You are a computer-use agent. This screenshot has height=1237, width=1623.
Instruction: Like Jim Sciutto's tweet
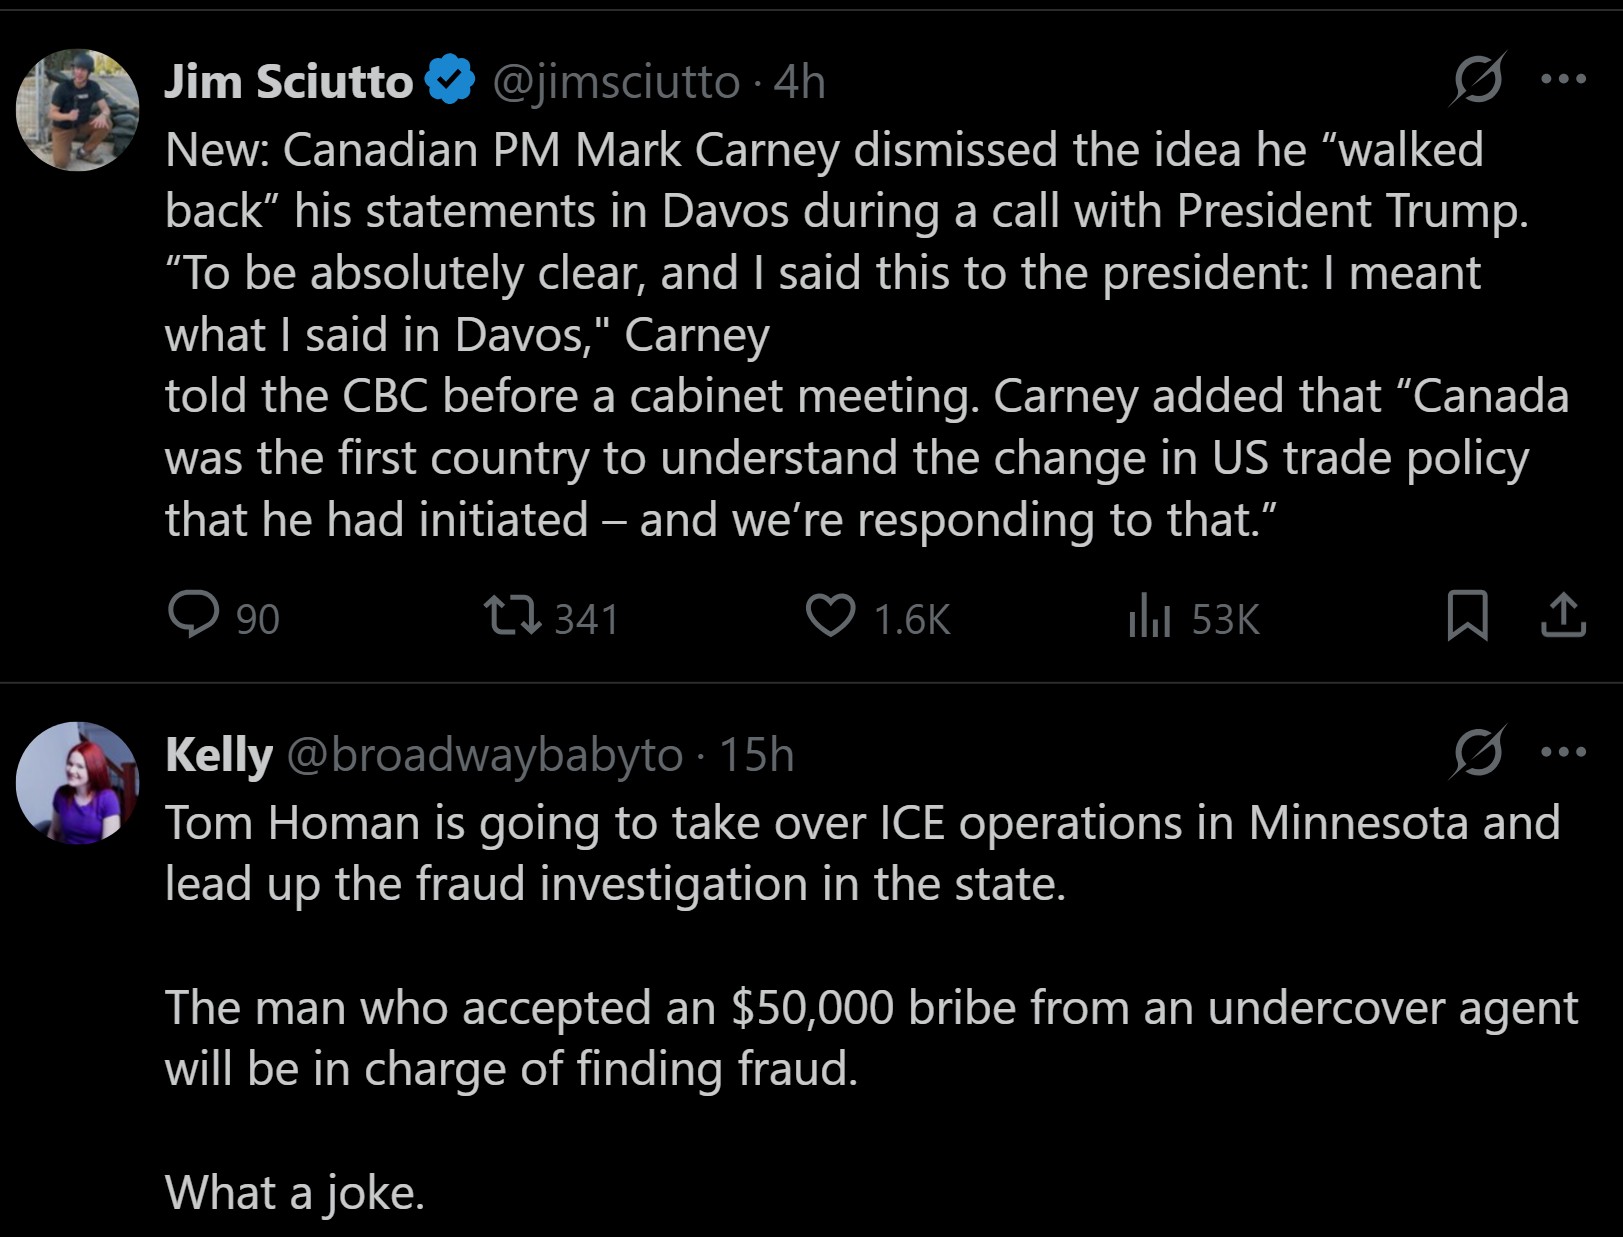(831, 615)
